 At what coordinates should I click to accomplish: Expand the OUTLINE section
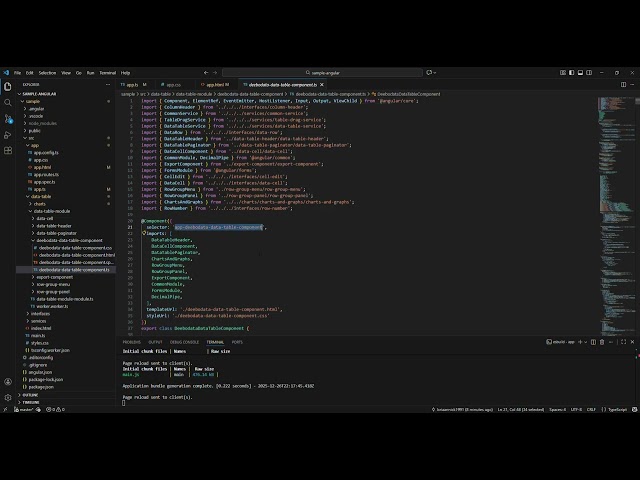31,395
